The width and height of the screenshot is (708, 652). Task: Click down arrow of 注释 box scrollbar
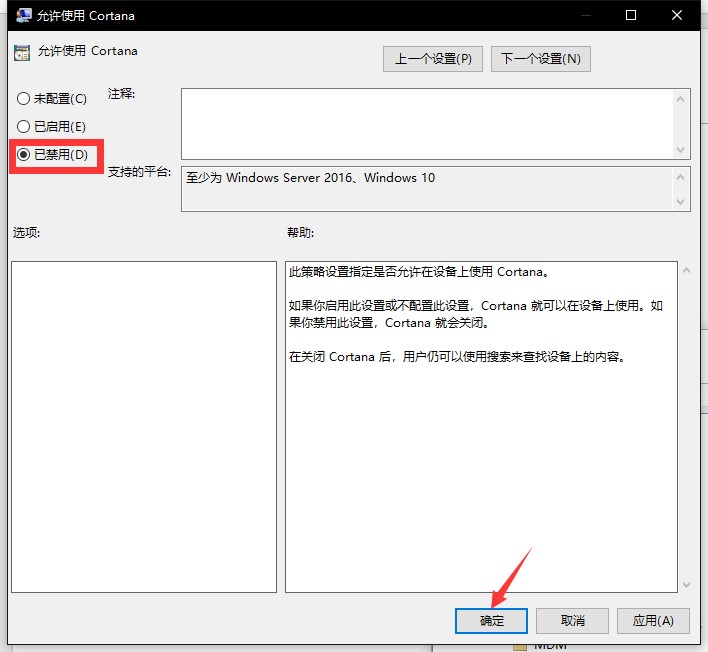click(682, 149)
